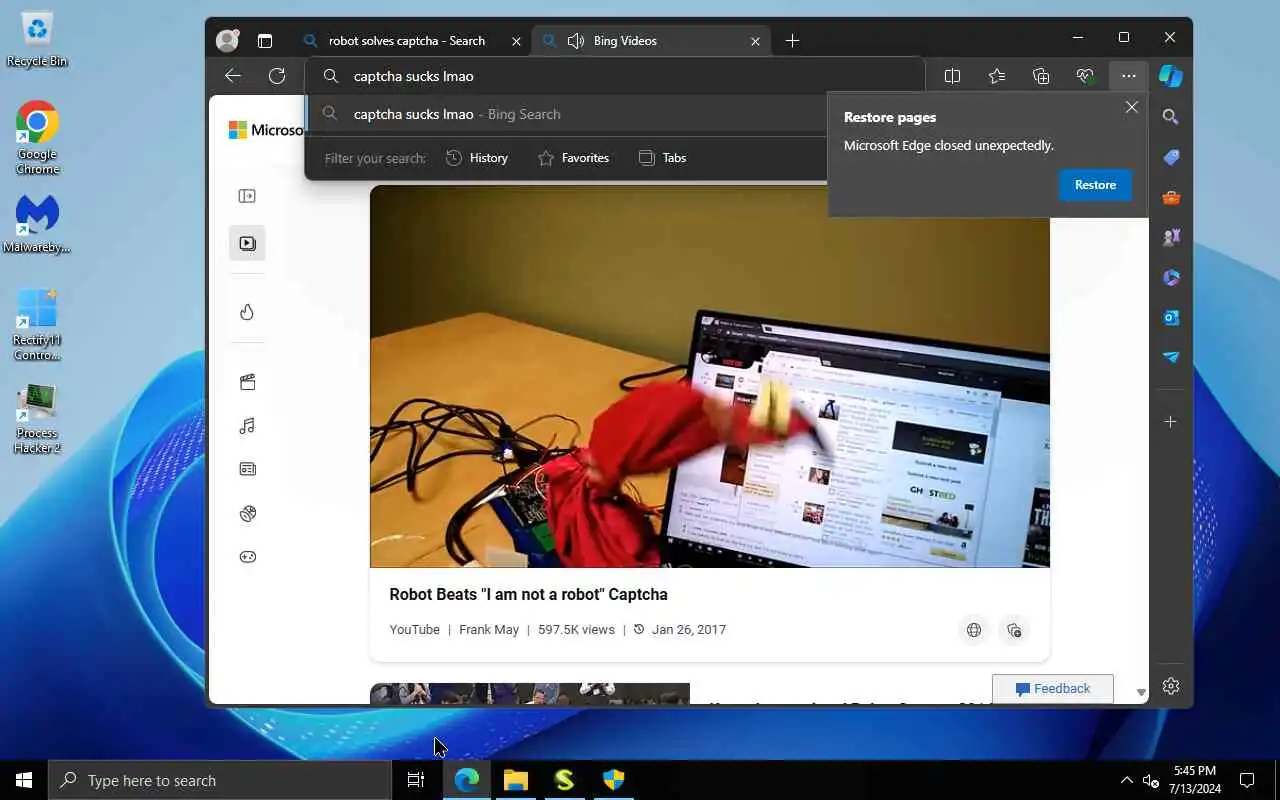Open Browser essentials heart icon
The width and height of the screenshot is (1280, 800).
coord(1085,76)
